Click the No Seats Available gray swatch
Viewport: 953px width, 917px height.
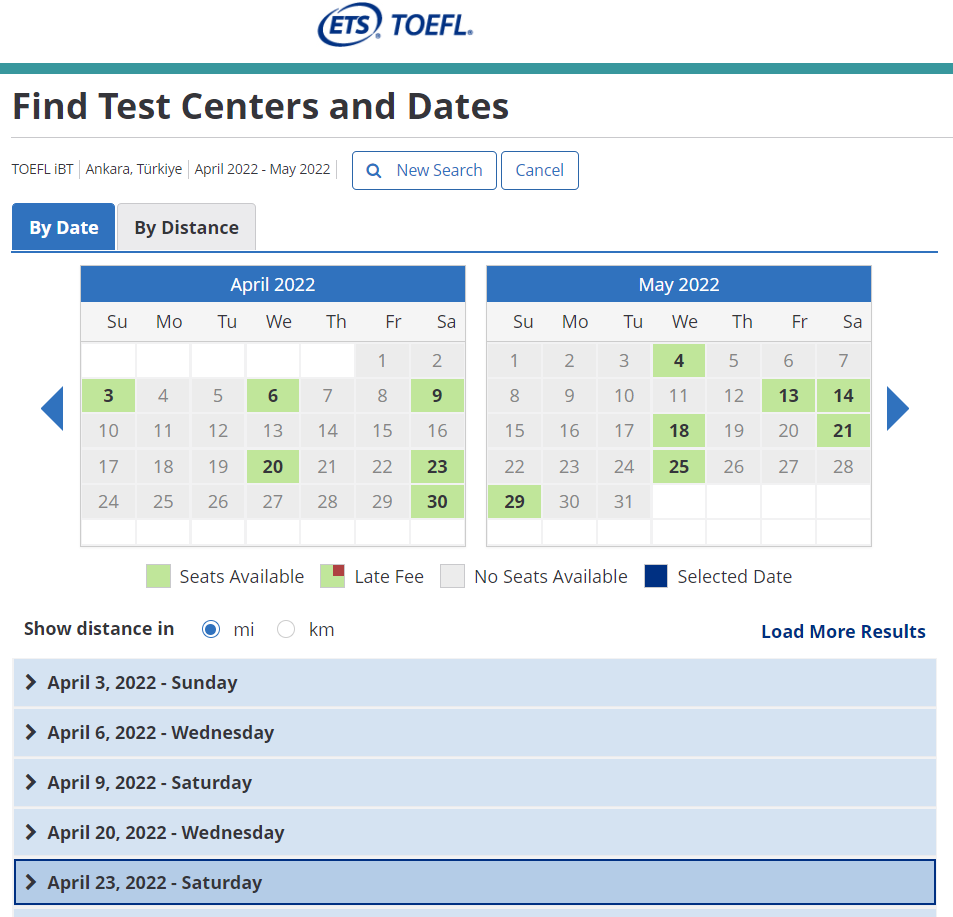[x=452, y=576]
